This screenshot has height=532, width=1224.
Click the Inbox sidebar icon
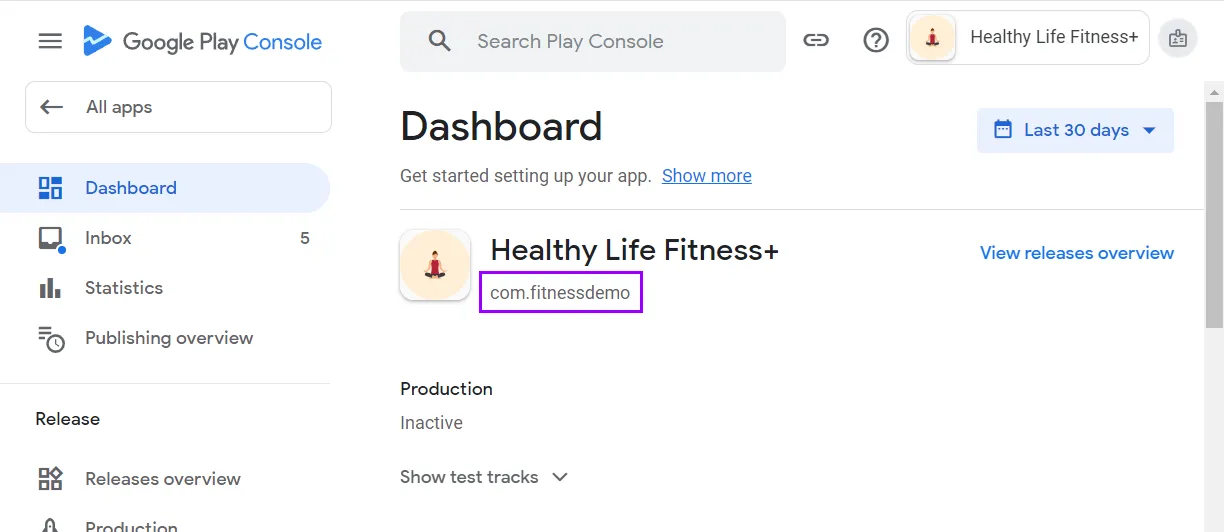(50, 238)
